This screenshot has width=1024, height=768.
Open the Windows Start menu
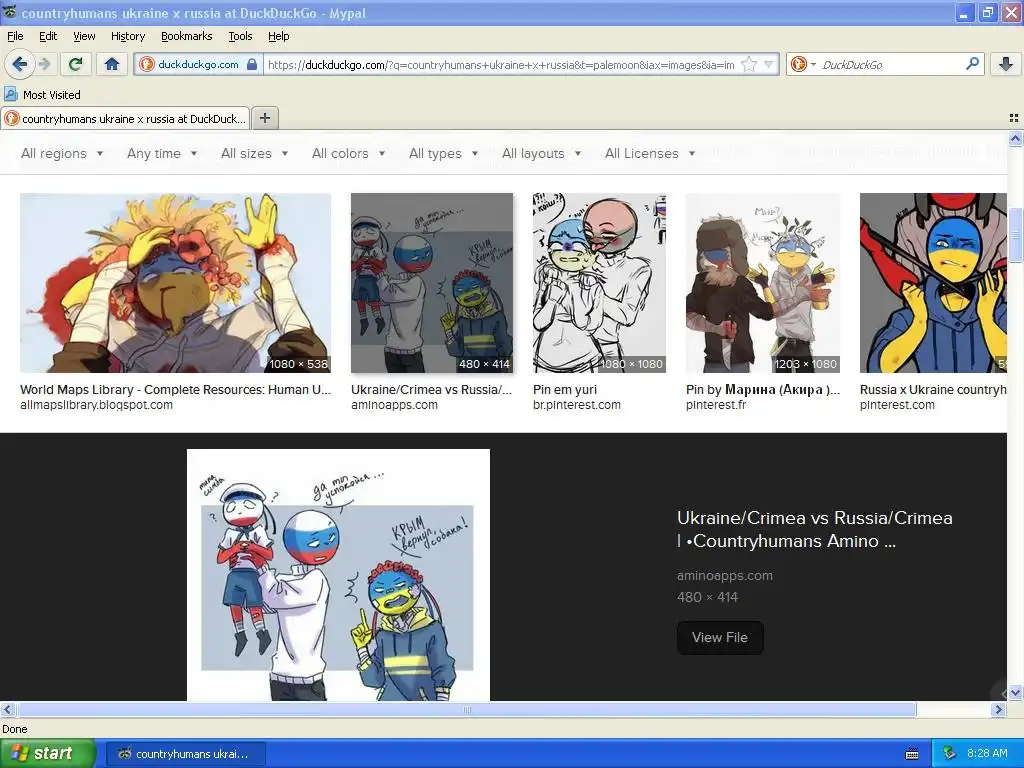pyautogui.click(x=47, y=754)
